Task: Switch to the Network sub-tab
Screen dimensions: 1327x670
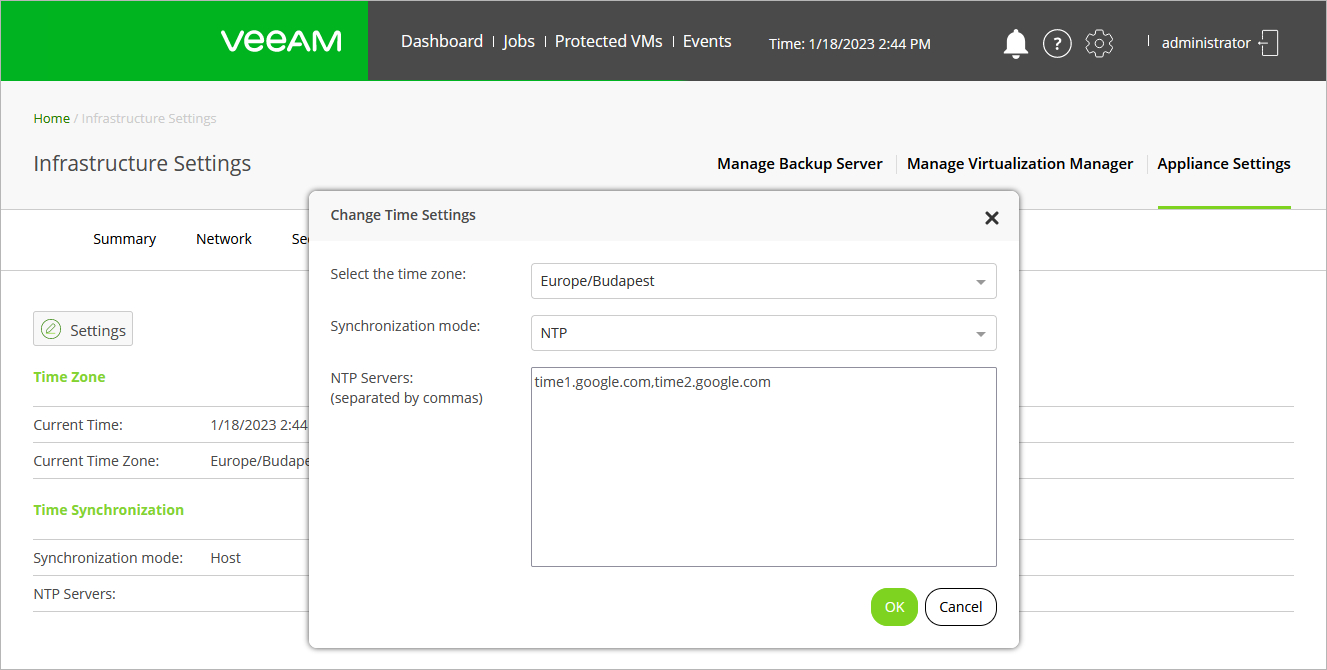Action: tap(224, 239)
